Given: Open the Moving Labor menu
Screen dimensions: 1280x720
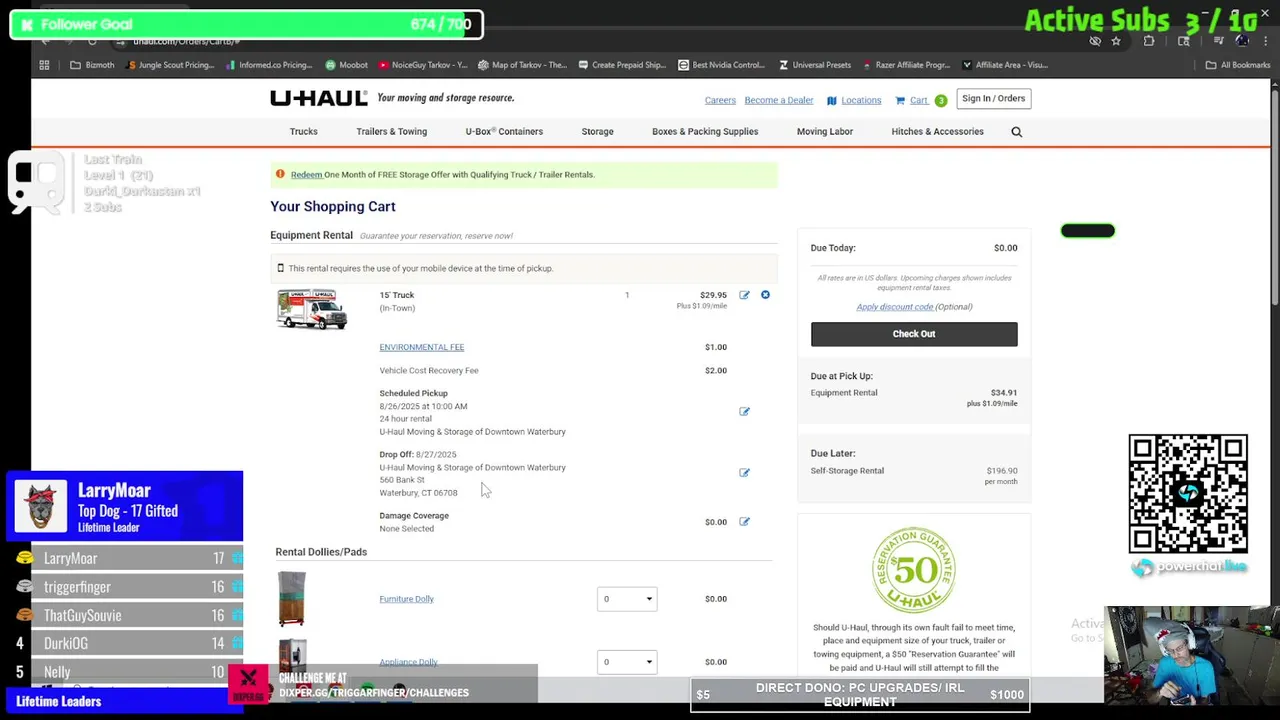Looking at the screenshot, I should click(825, 131).
